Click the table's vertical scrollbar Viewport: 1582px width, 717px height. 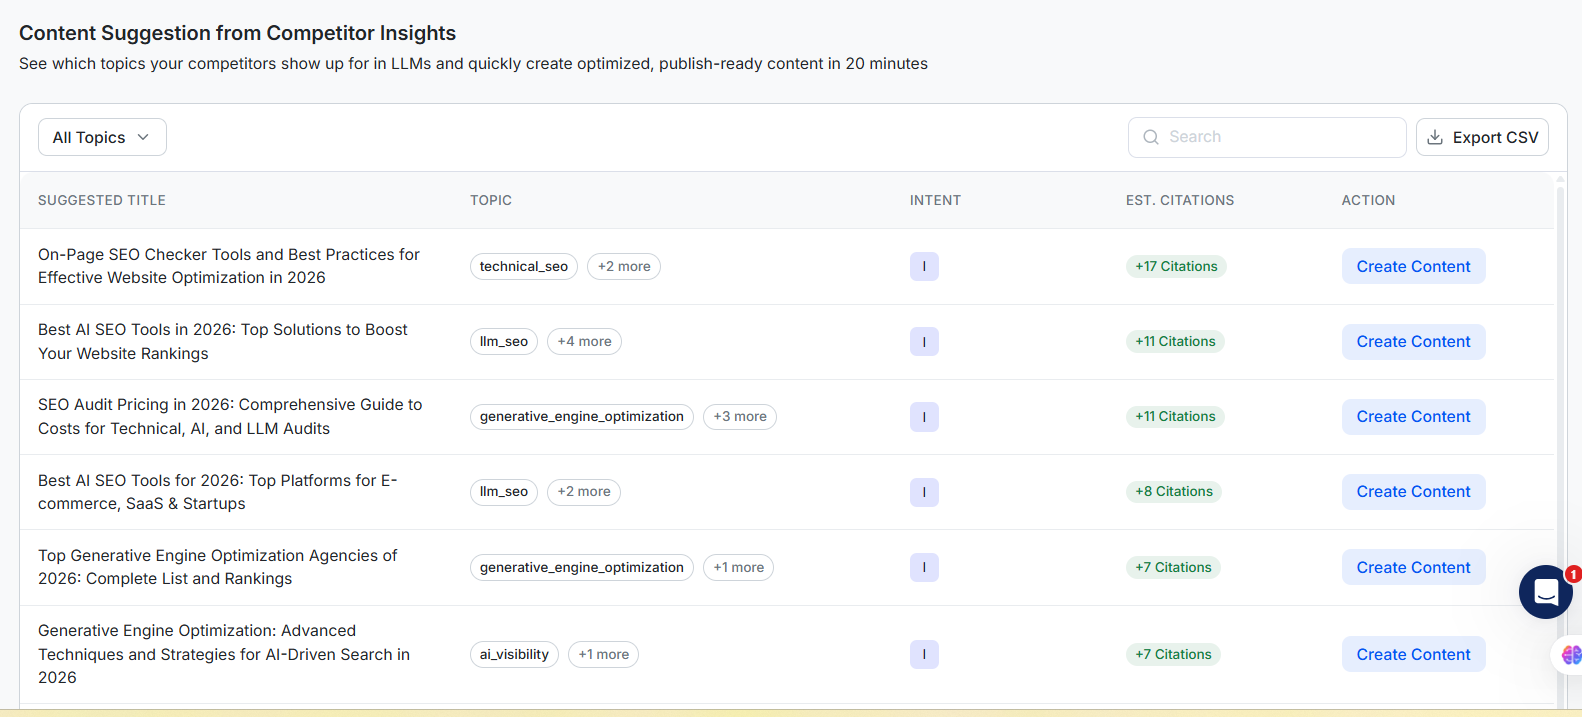(x=1560, y=400)
